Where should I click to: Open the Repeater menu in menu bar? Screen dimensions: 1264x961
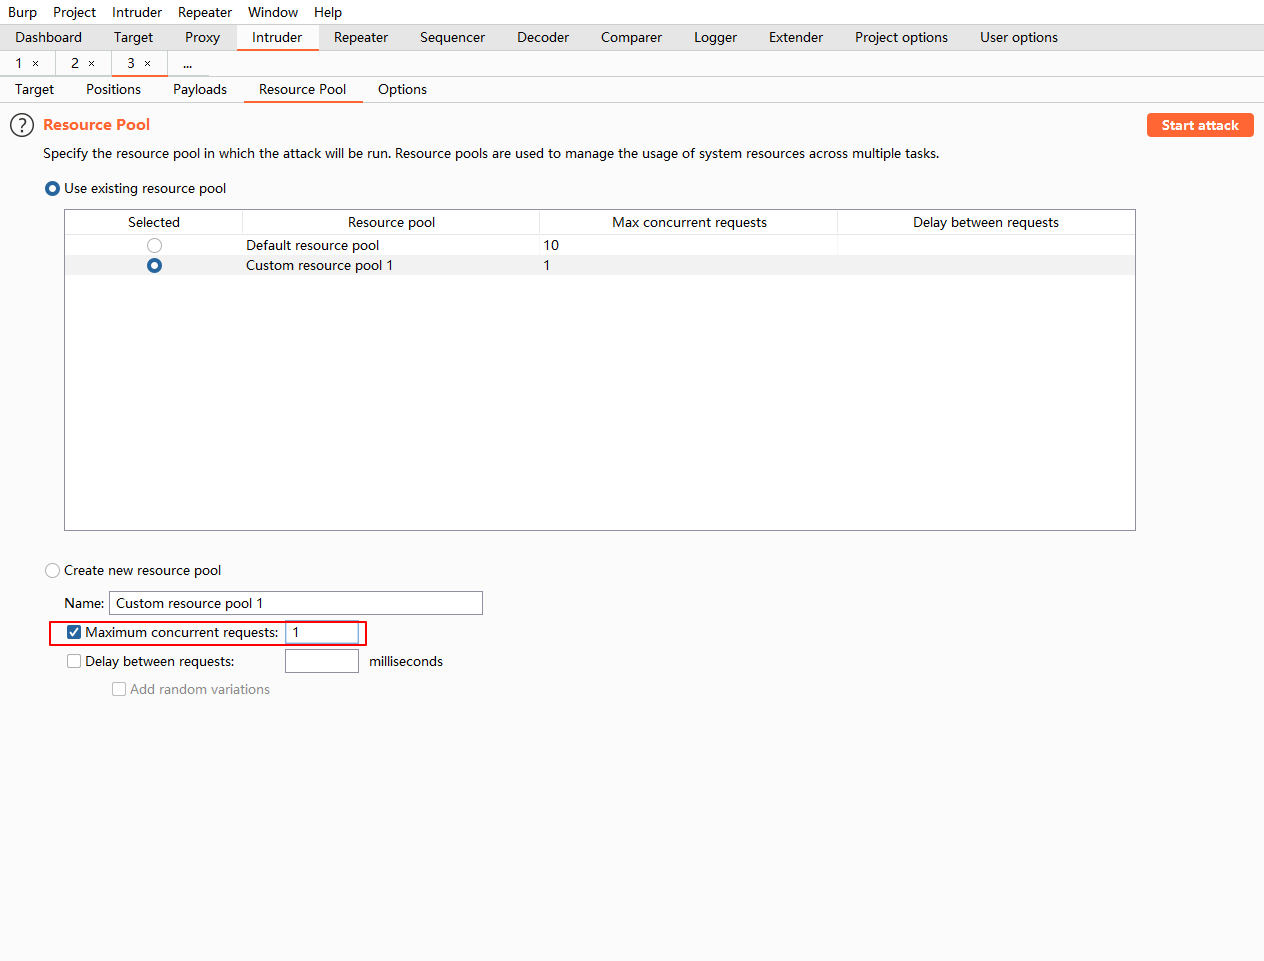click(x=205, y=12)
